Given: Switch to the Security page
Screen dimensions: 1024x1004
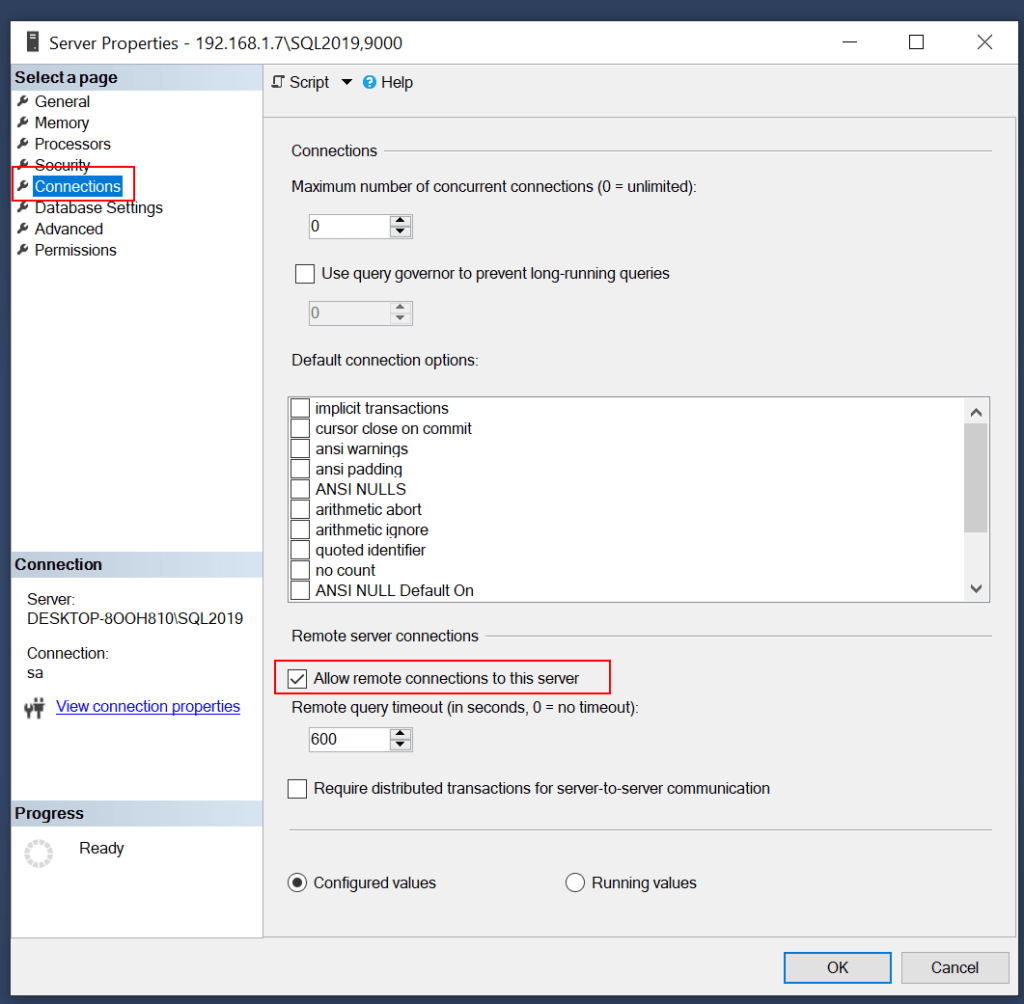Looking at the screenshot, I should 62,165.
